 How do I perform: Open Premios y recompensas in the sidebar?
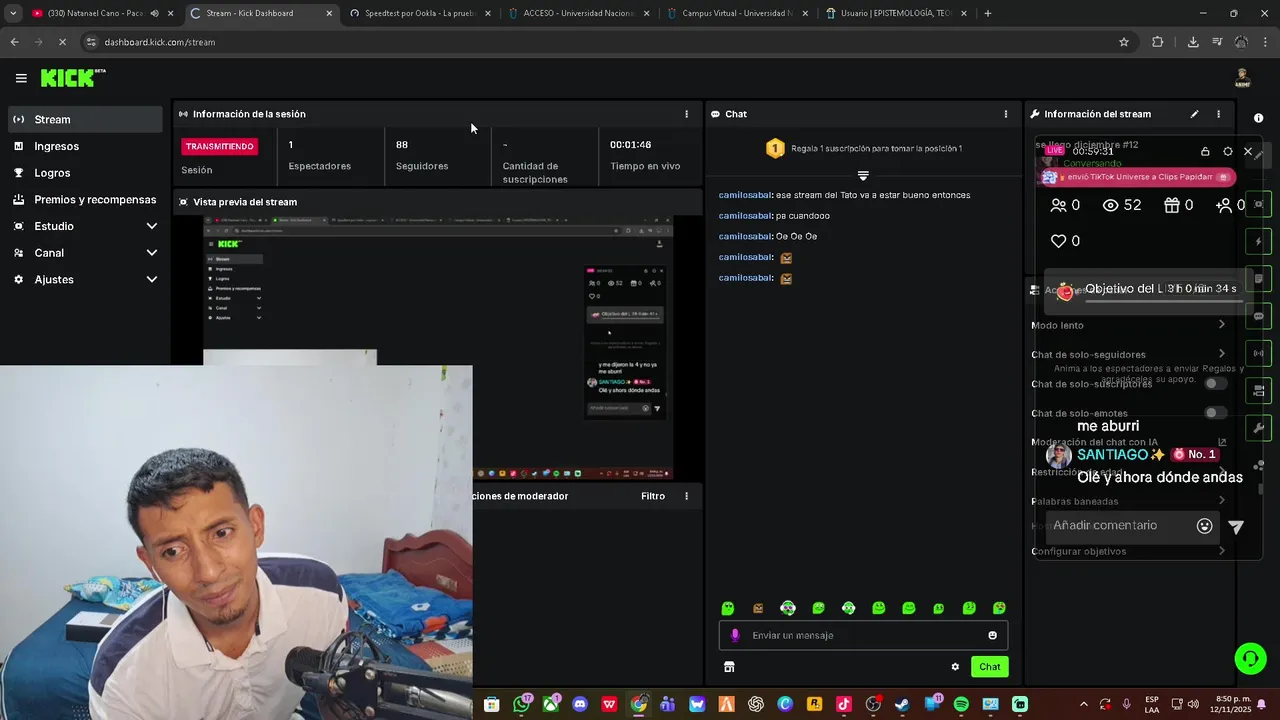[x=85, y=199]
